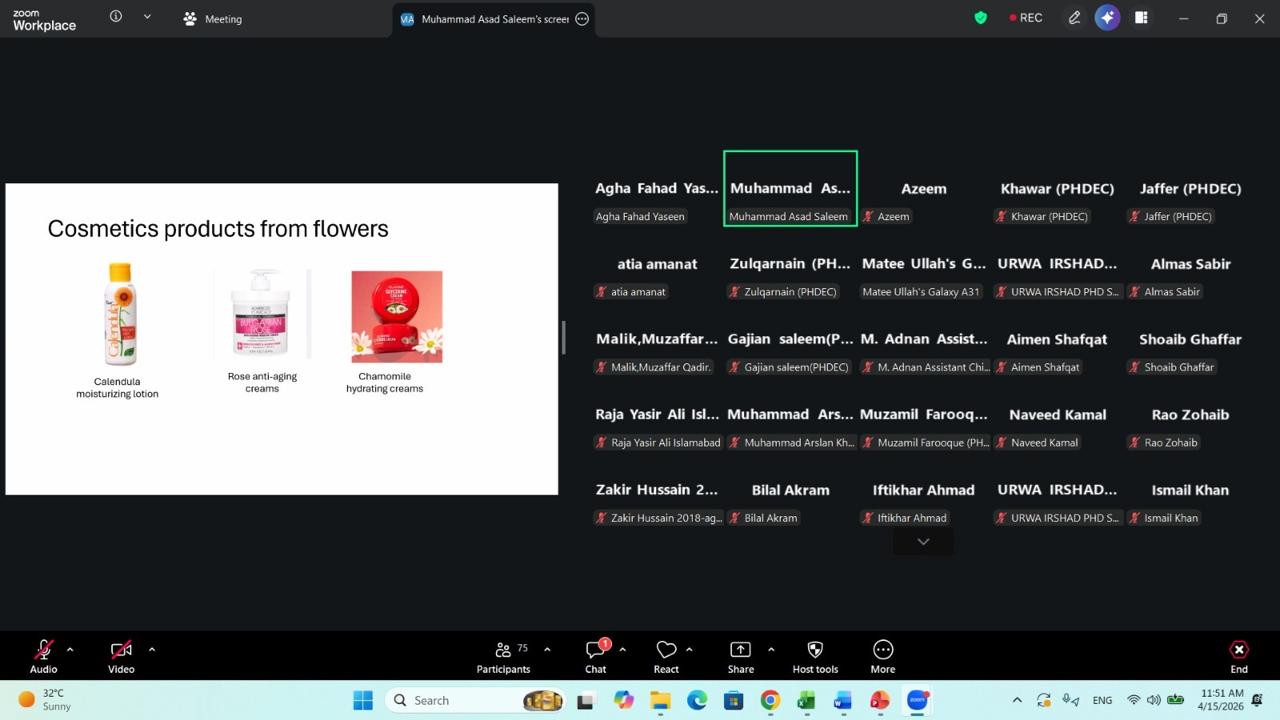Click the Share screen icon

[x=740, y=656]
